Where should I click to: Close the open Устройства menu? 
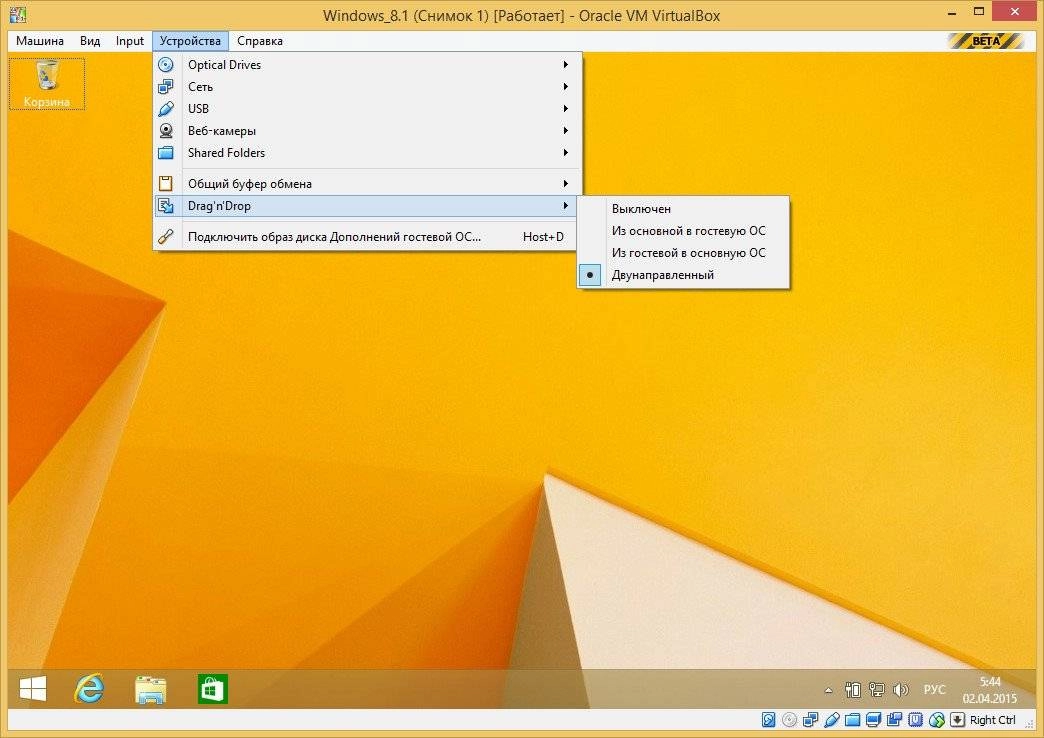[x=190, y=41]
